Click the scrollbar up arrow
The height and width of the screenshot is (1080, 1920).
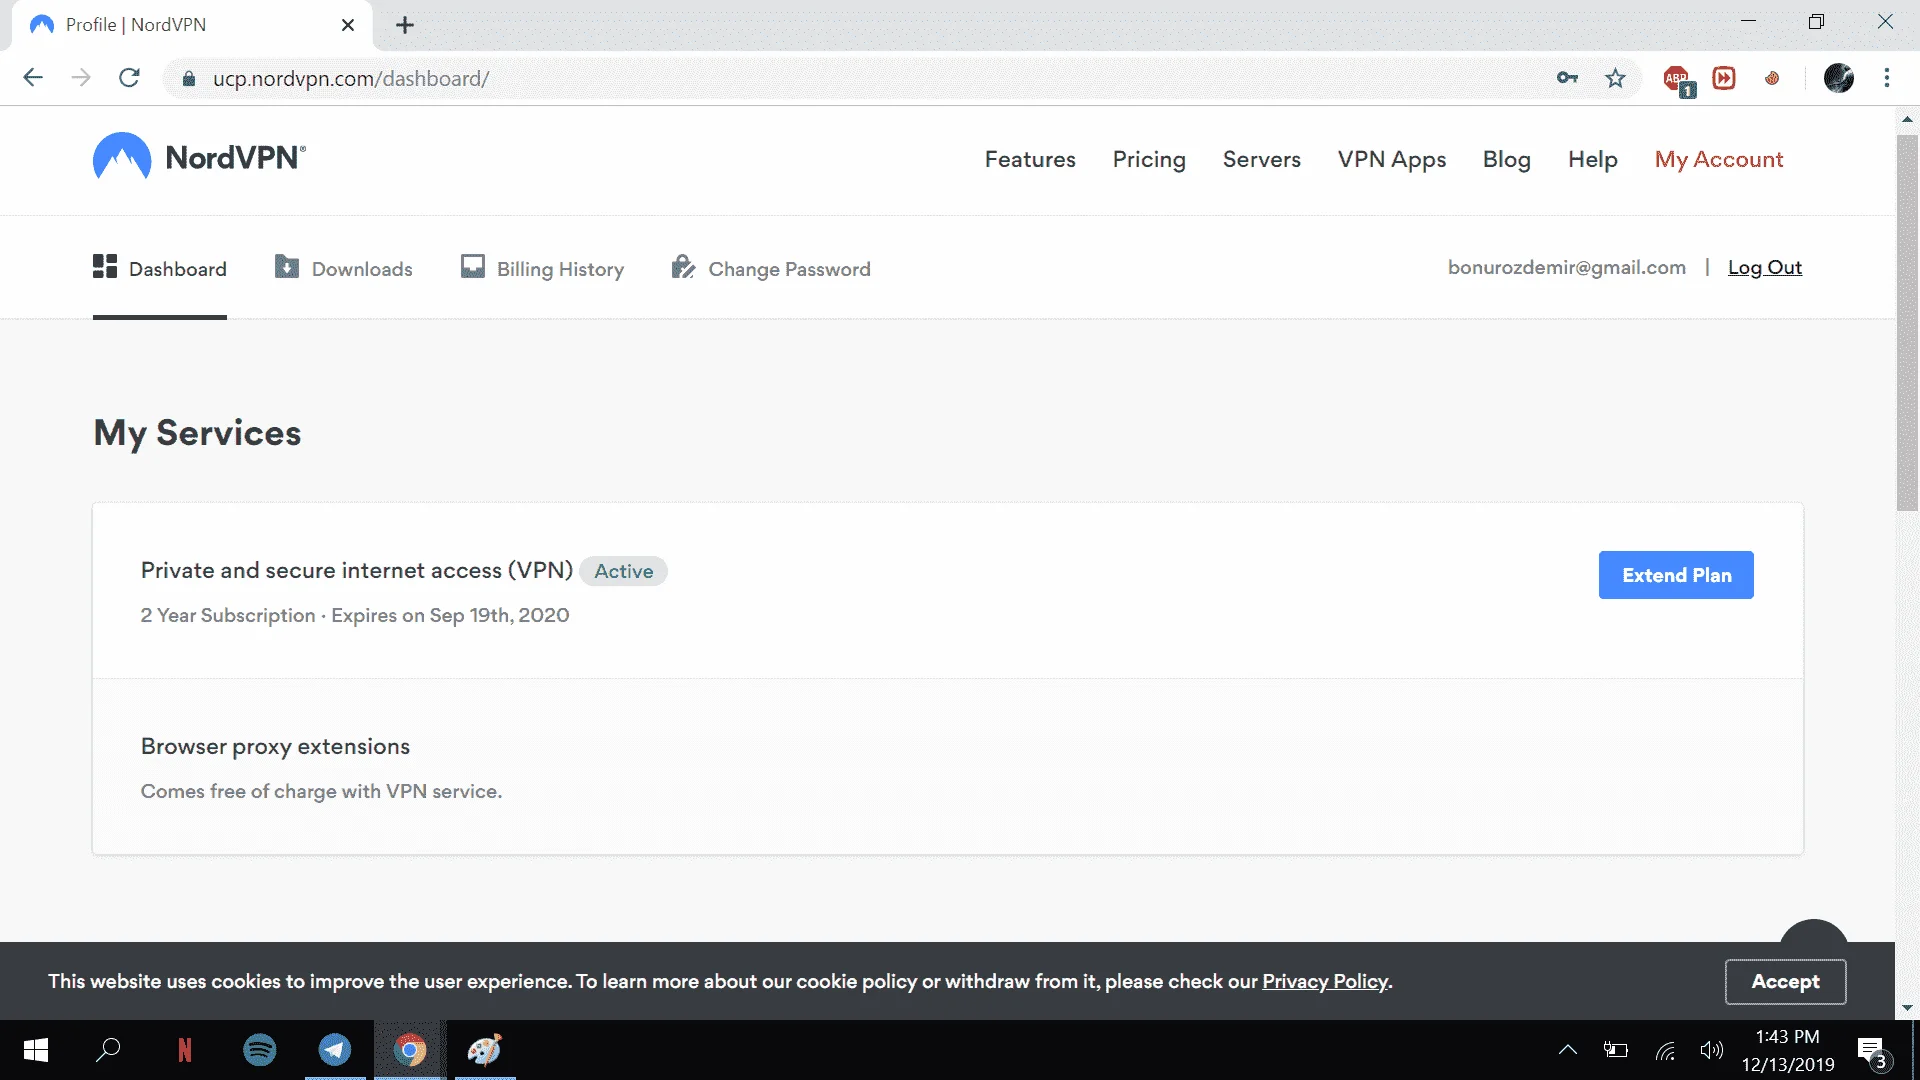[1907, 118]
